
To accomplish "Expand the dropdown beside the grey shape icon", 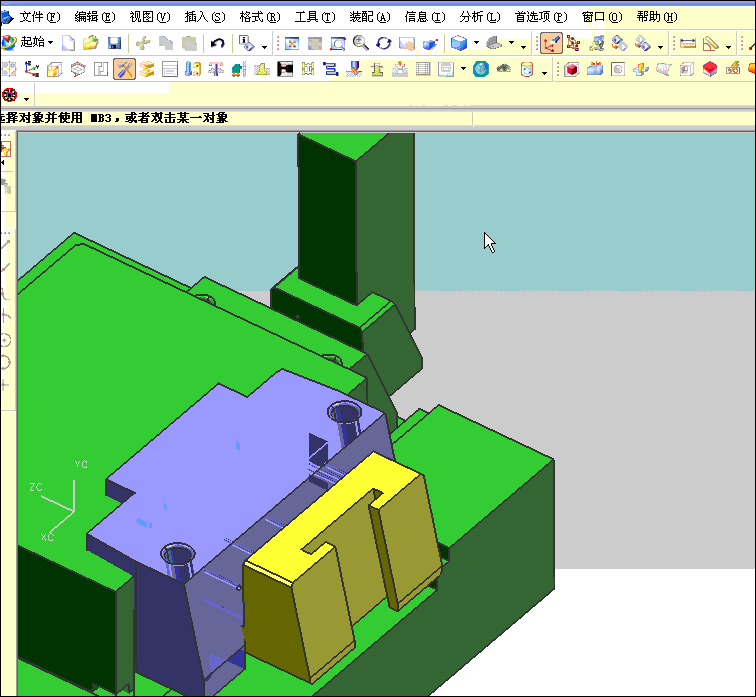I will coord(511,43).
